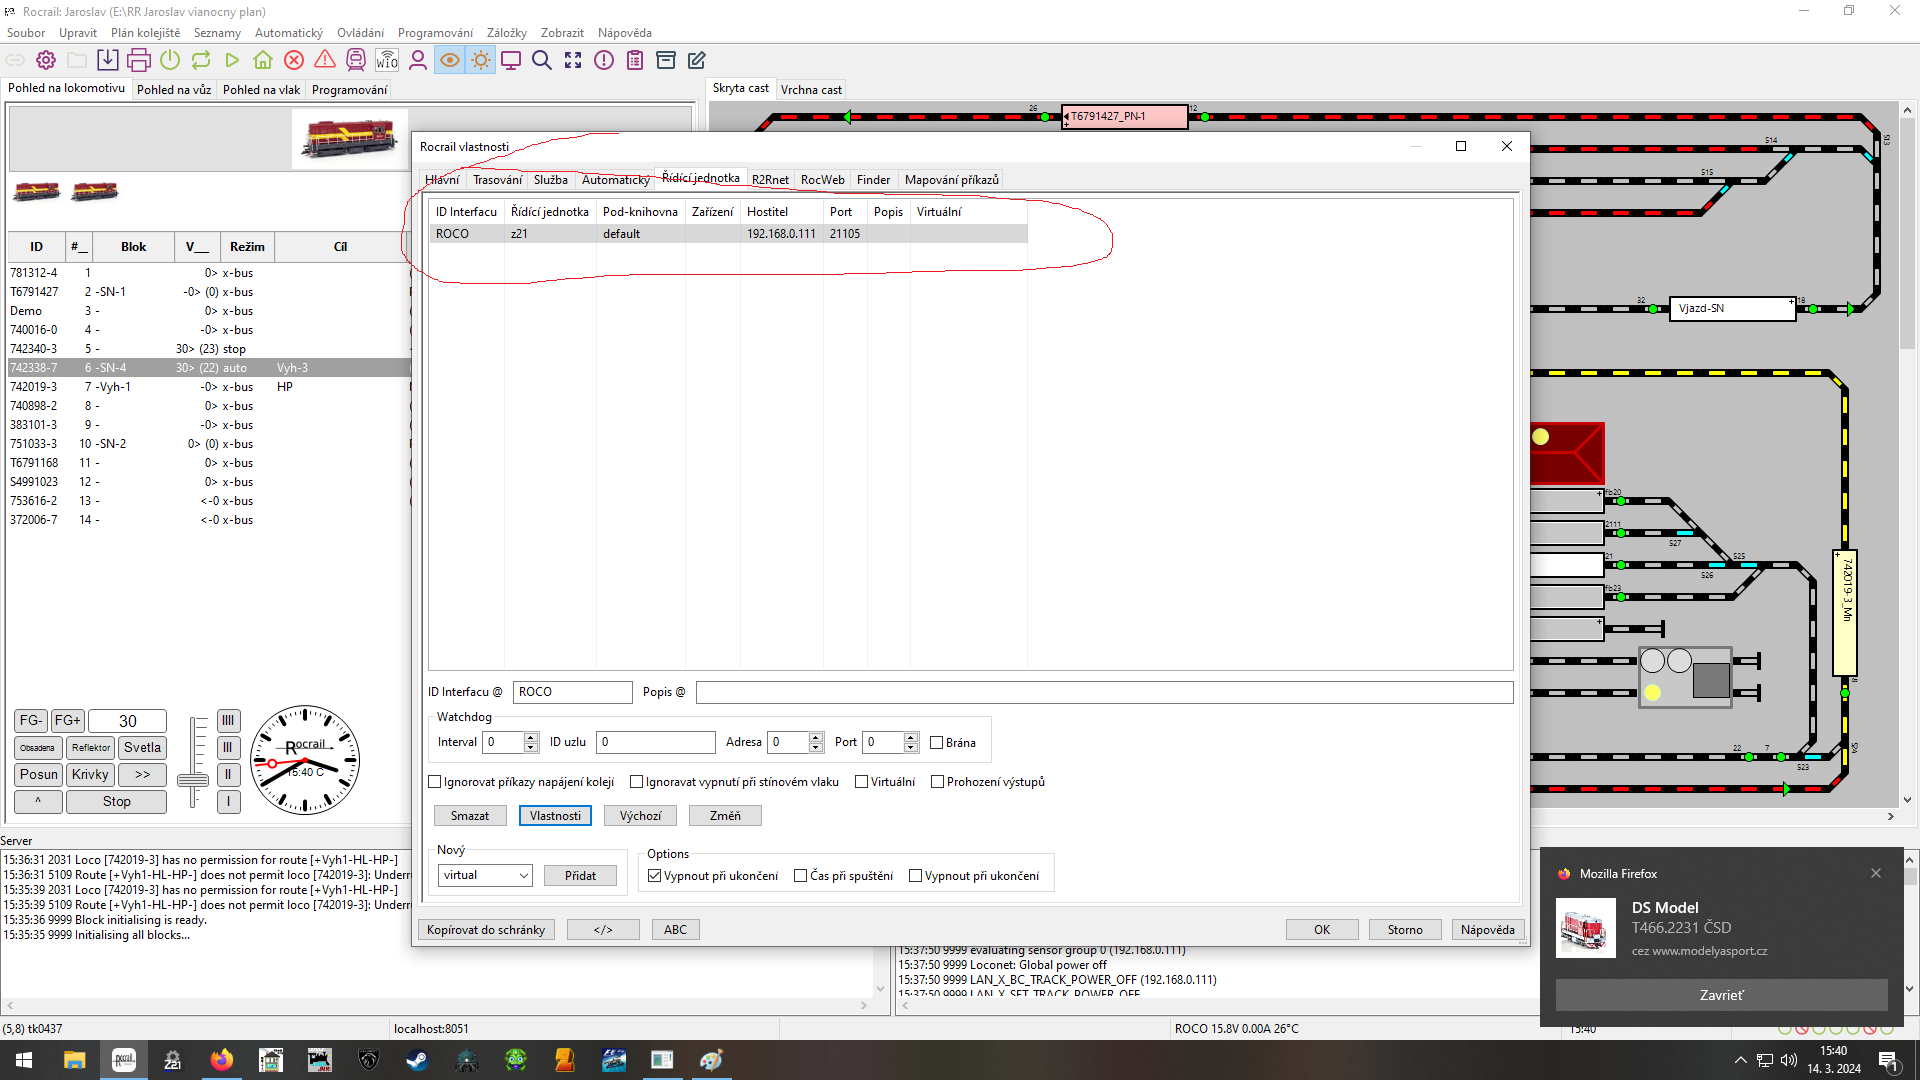The image size is (1920, 1080).
Task: Switch to the R2Rnet tab
Action: click(770, 180)
